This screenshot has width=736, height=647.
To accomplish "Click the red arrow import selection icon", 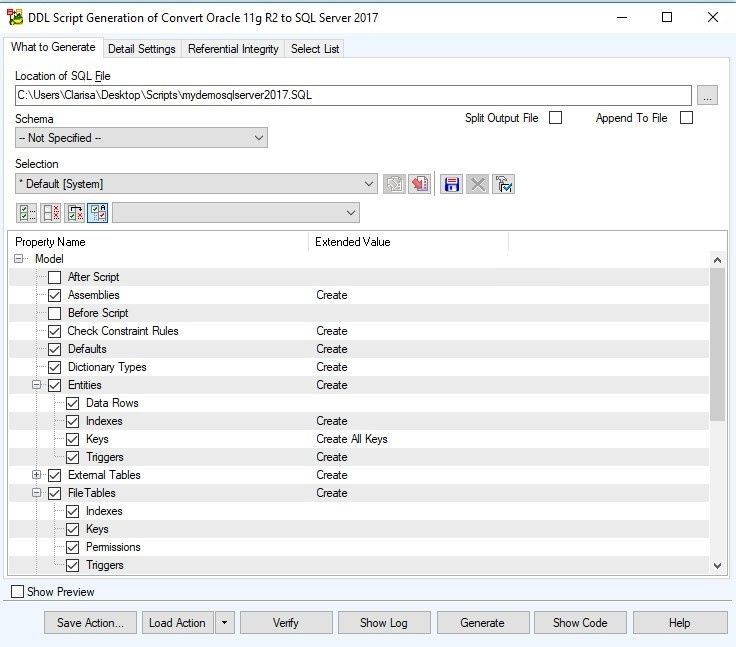I will click(x=420, y=184).
